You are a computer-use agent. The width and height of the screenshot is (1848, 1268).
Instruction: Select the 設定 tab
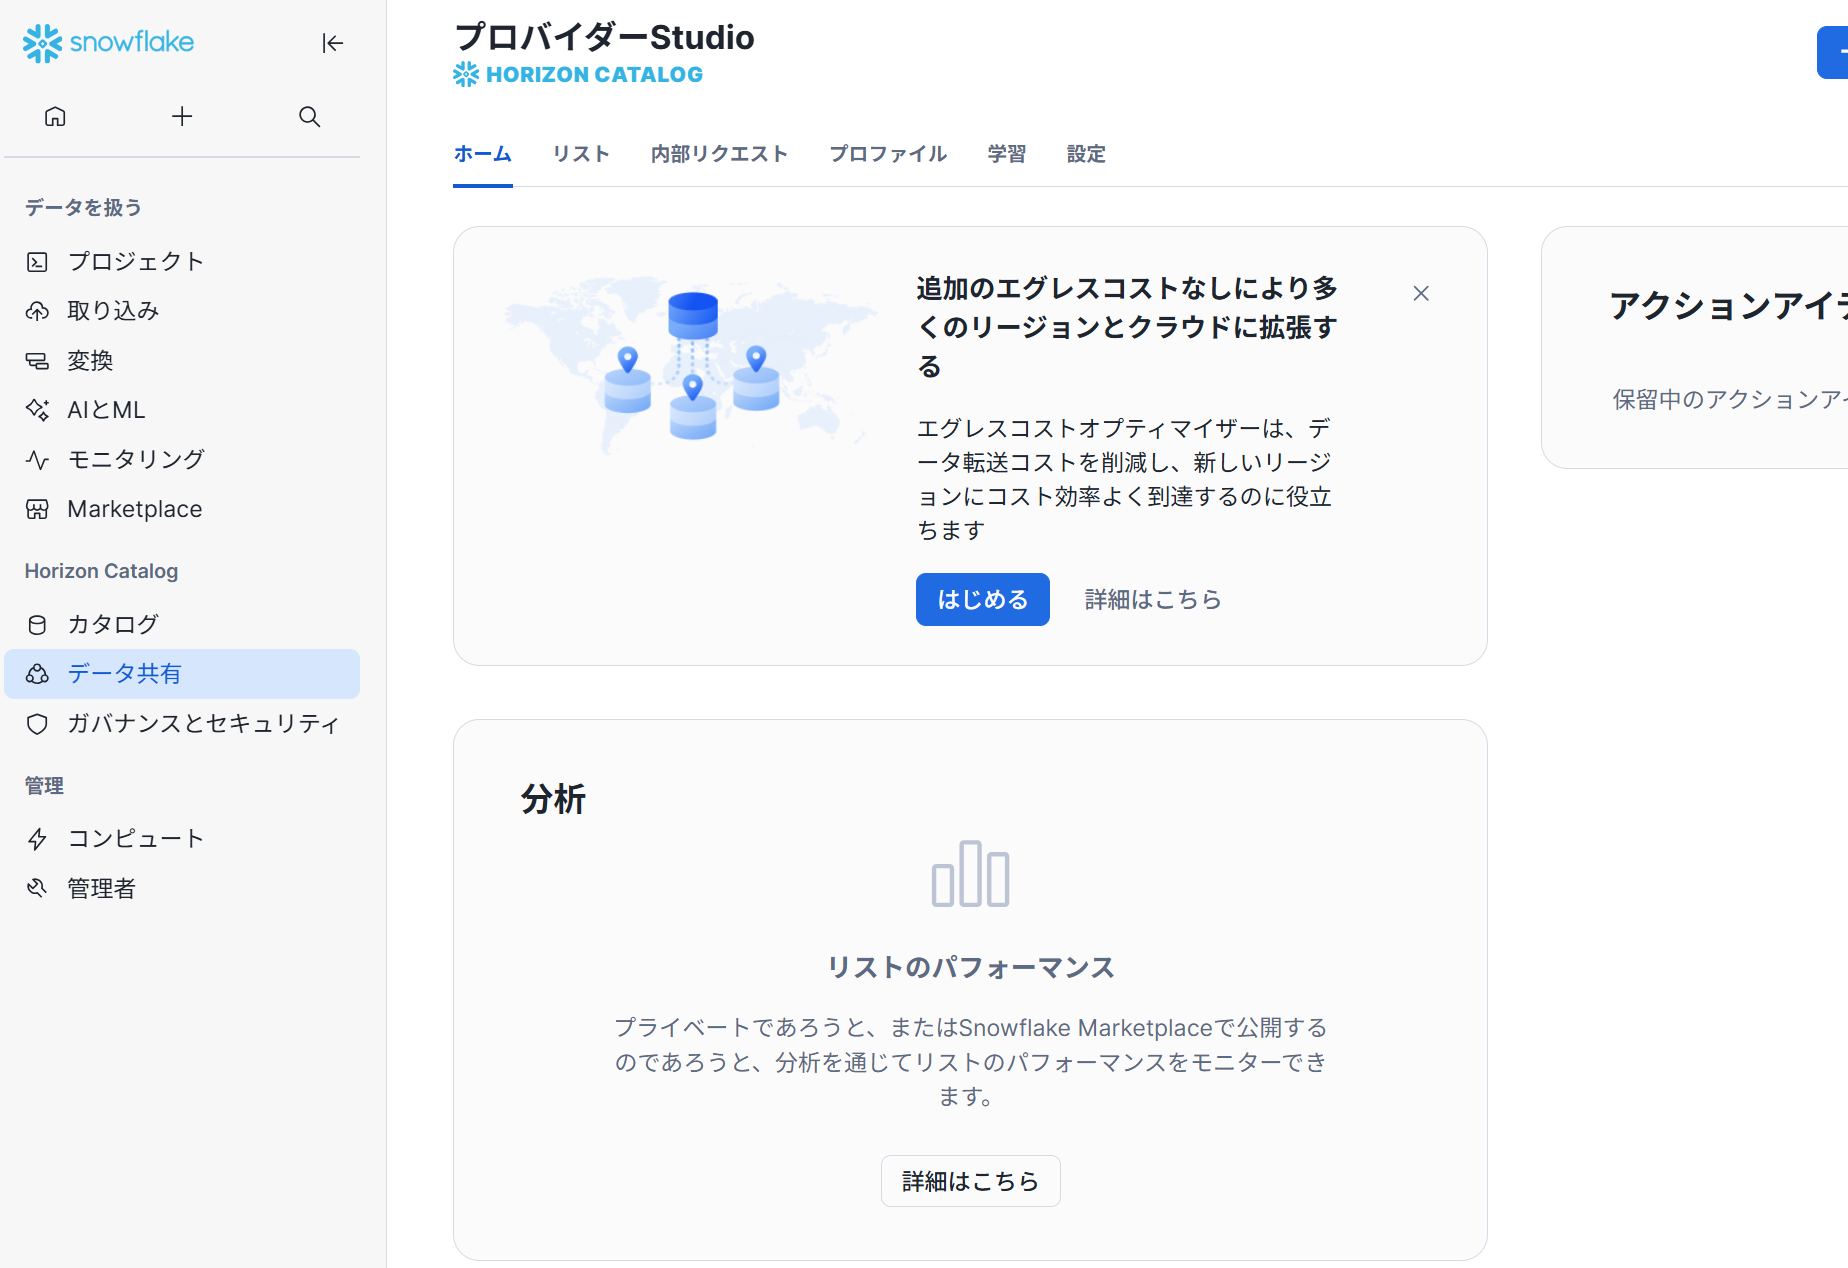(1086, 154)
